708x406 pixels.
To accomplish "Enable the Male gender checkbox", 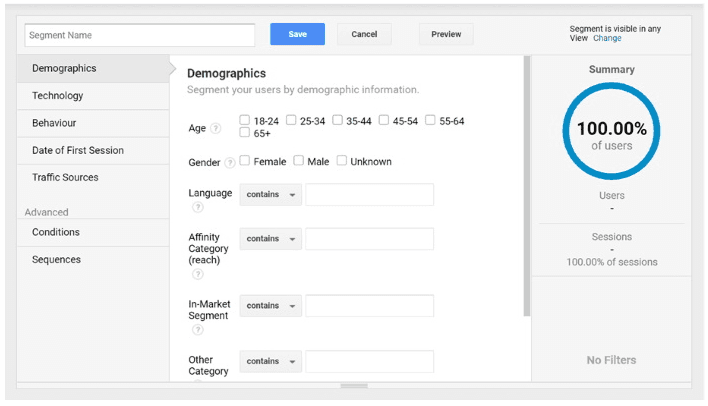I will 298,160.
